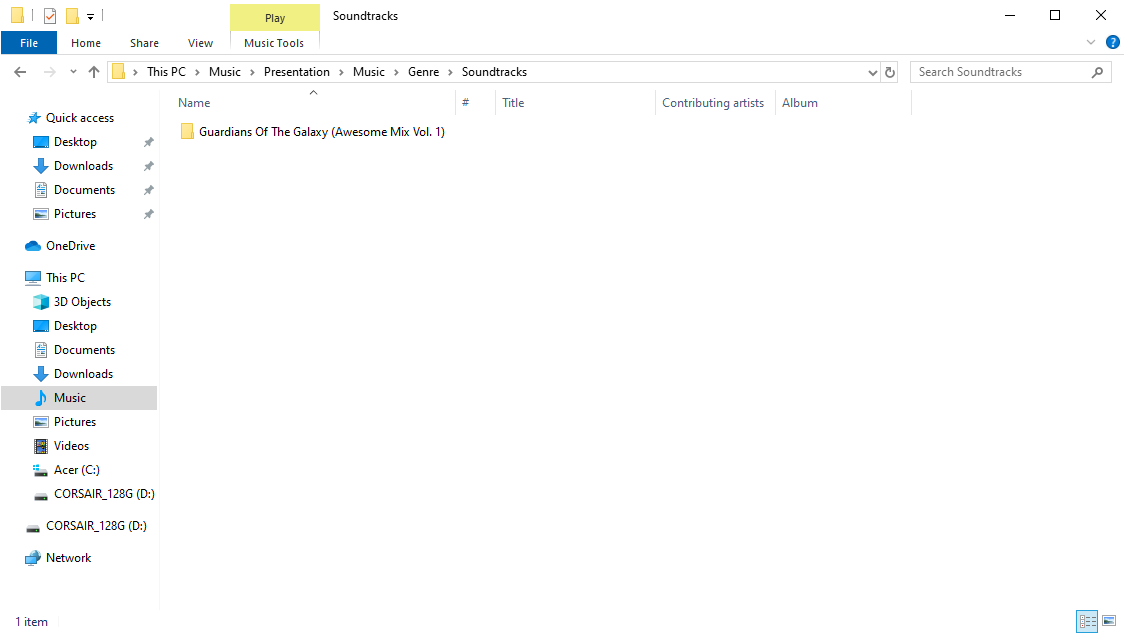This screenshot has width=1125, height=634.
Task: Click the Soundtracks breadcrumb in address bar
Action: click(494, 72)
